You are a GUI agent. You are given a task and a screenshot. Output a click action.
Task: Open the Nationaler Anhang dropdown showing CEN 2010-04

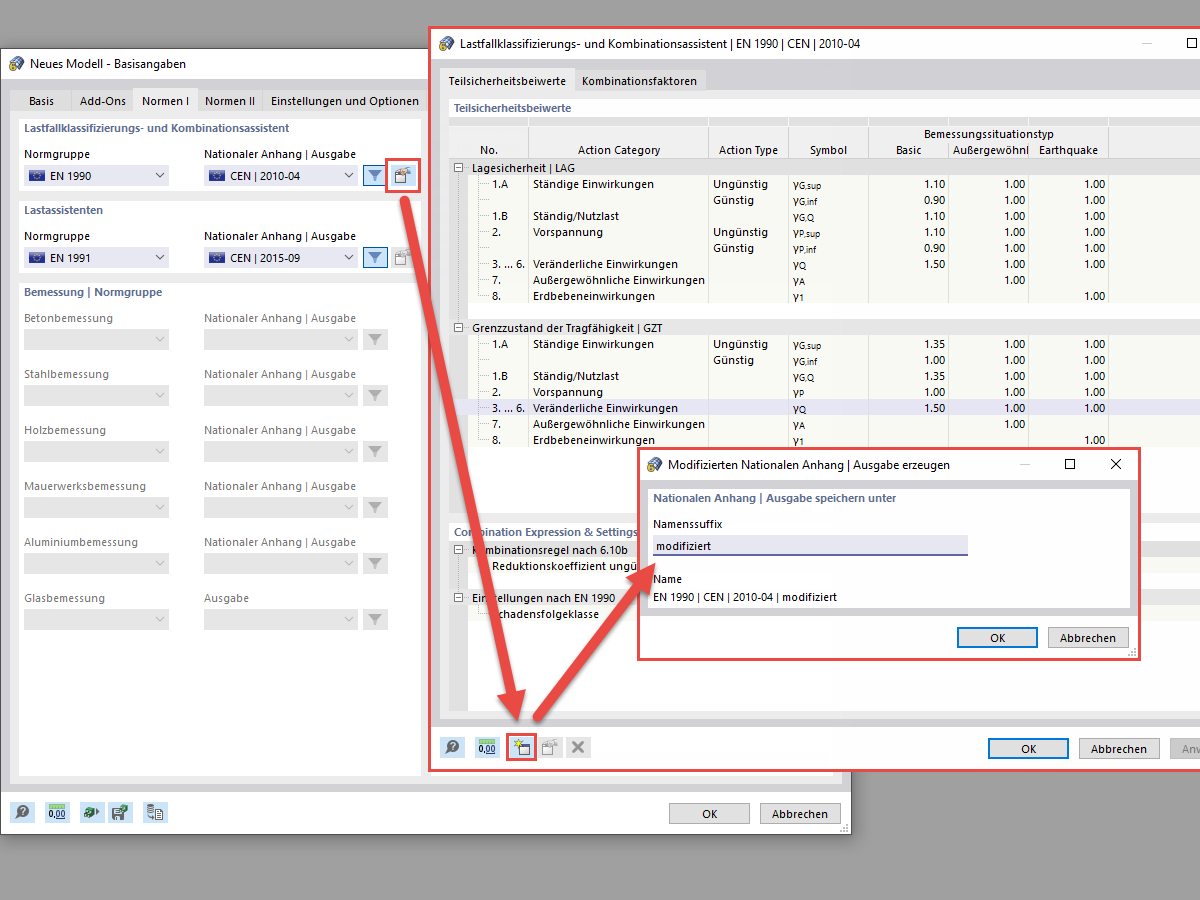(280, 175)
